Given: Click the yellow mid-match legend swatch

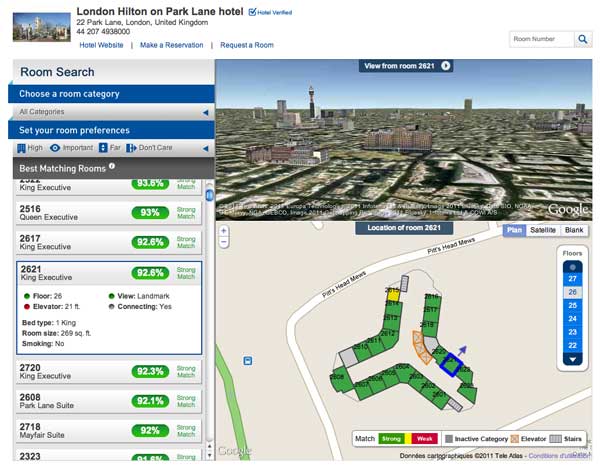Looking at the screenshot, I should (x=408, y=439).
